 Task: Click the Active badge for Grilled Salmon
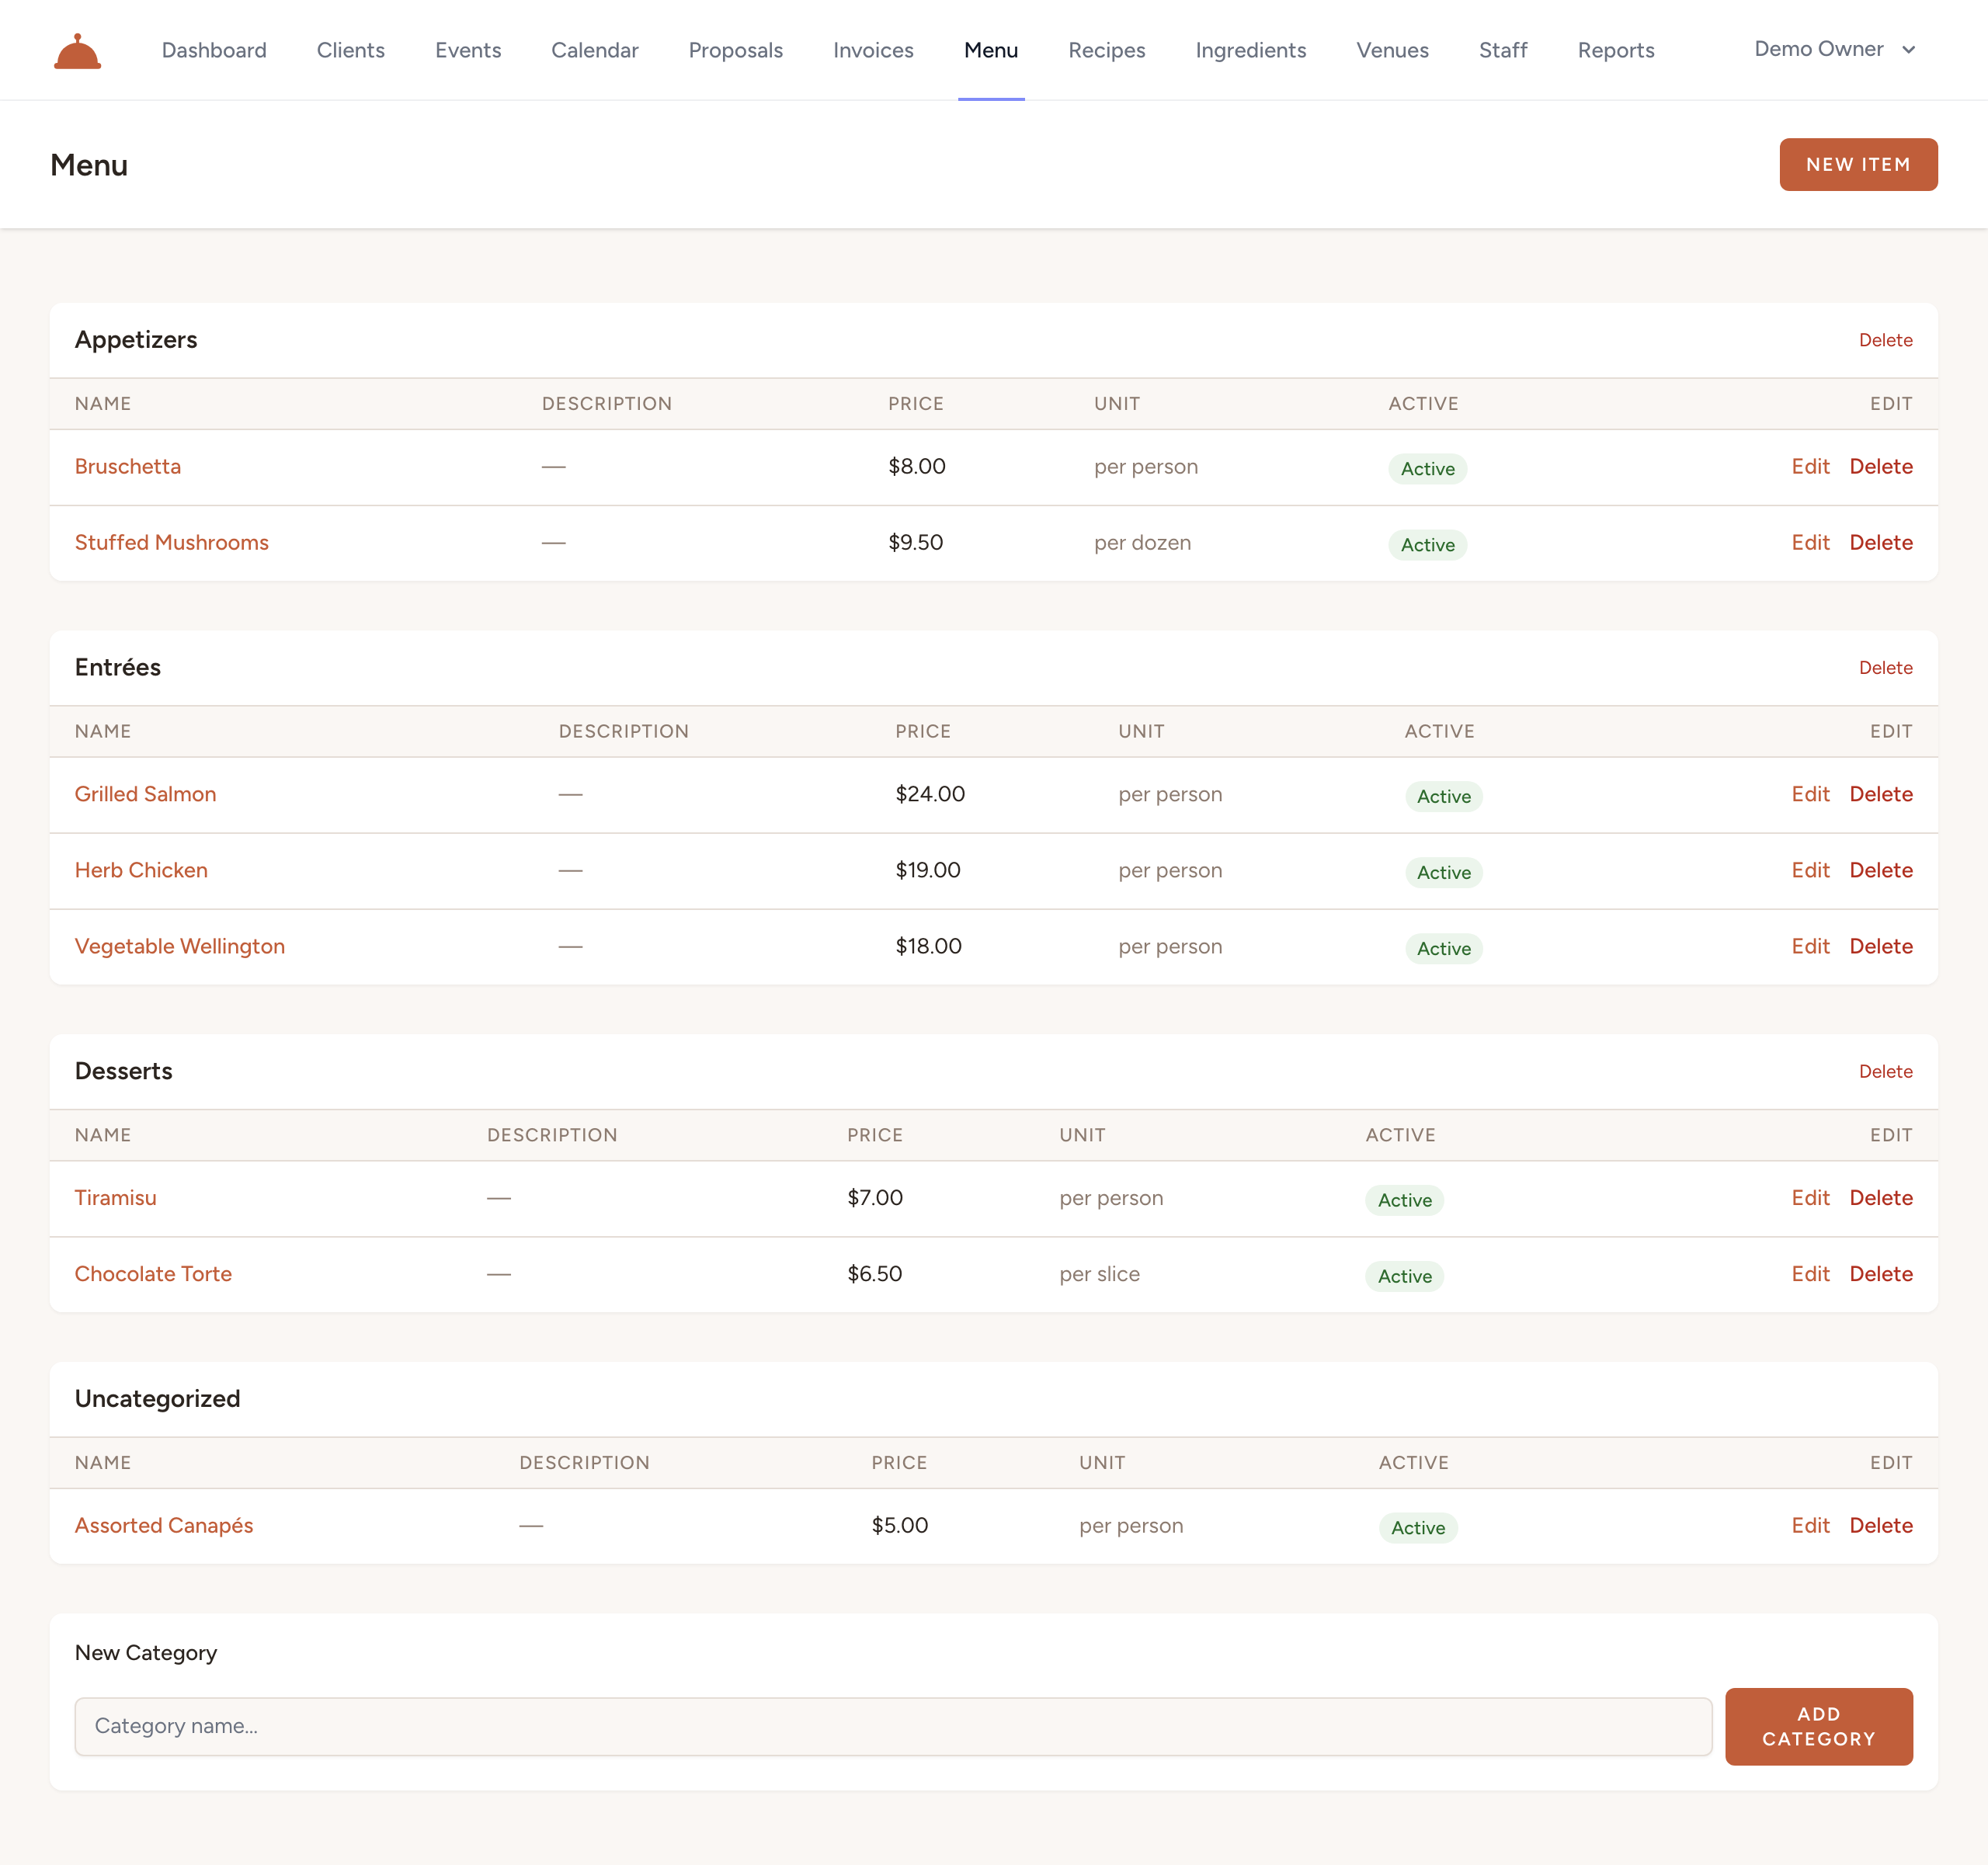pos(1443,796)
